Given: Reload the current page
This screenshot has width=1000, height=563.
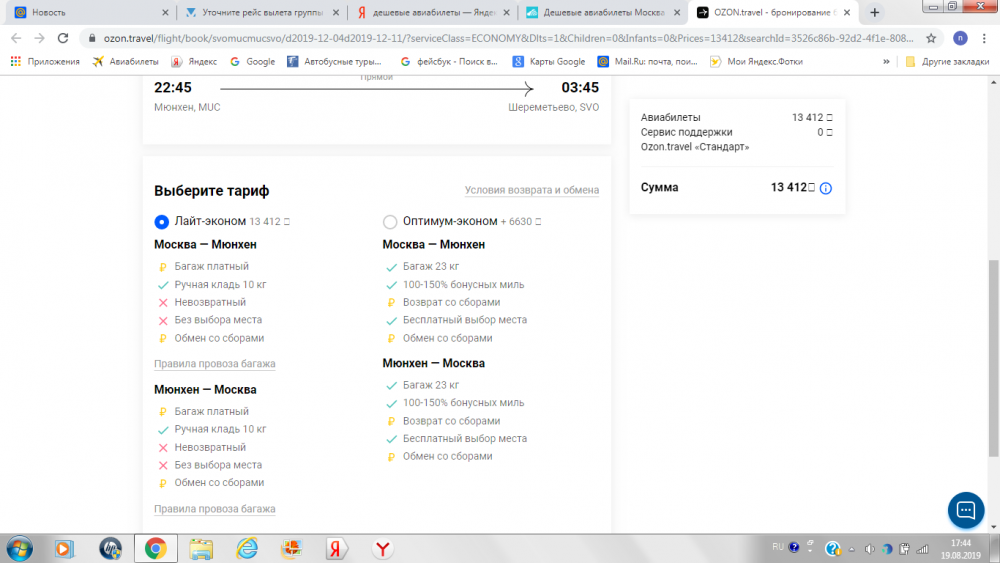Looking at the screenshot, I should pos(62,38).
